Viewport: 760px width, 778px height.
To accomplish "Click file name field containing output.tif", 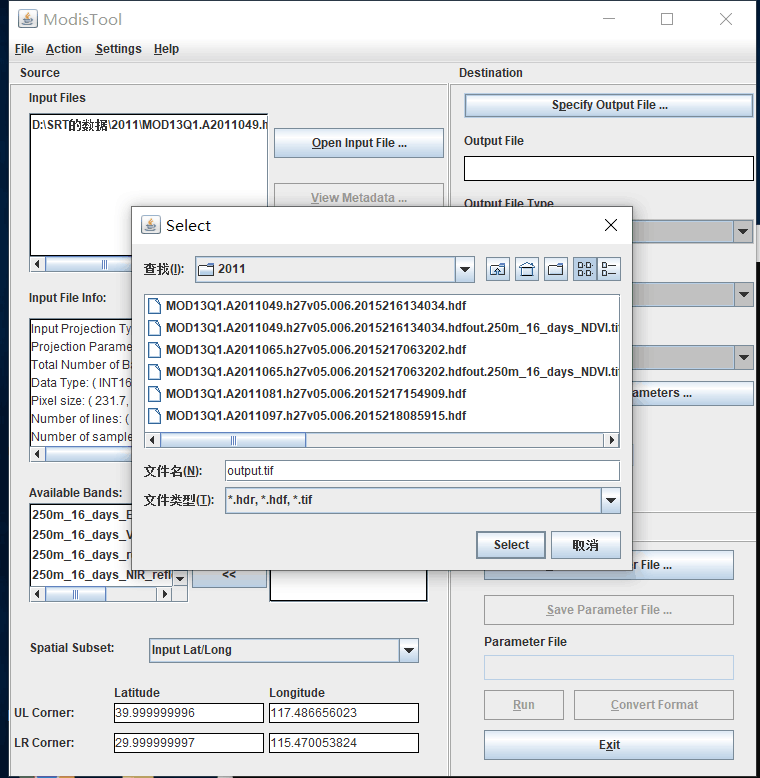I will point(422,471).
